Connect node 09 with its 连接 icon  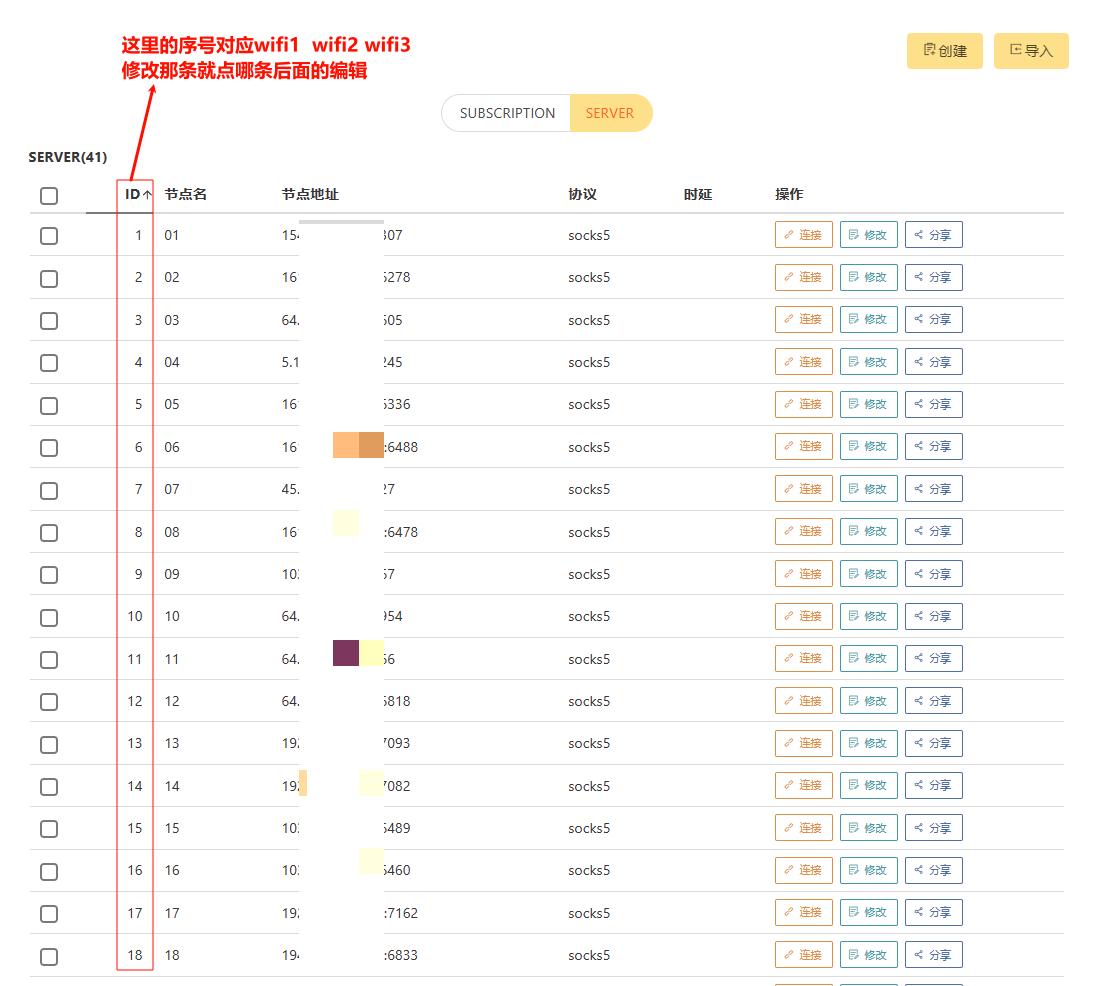coord(803,573)
